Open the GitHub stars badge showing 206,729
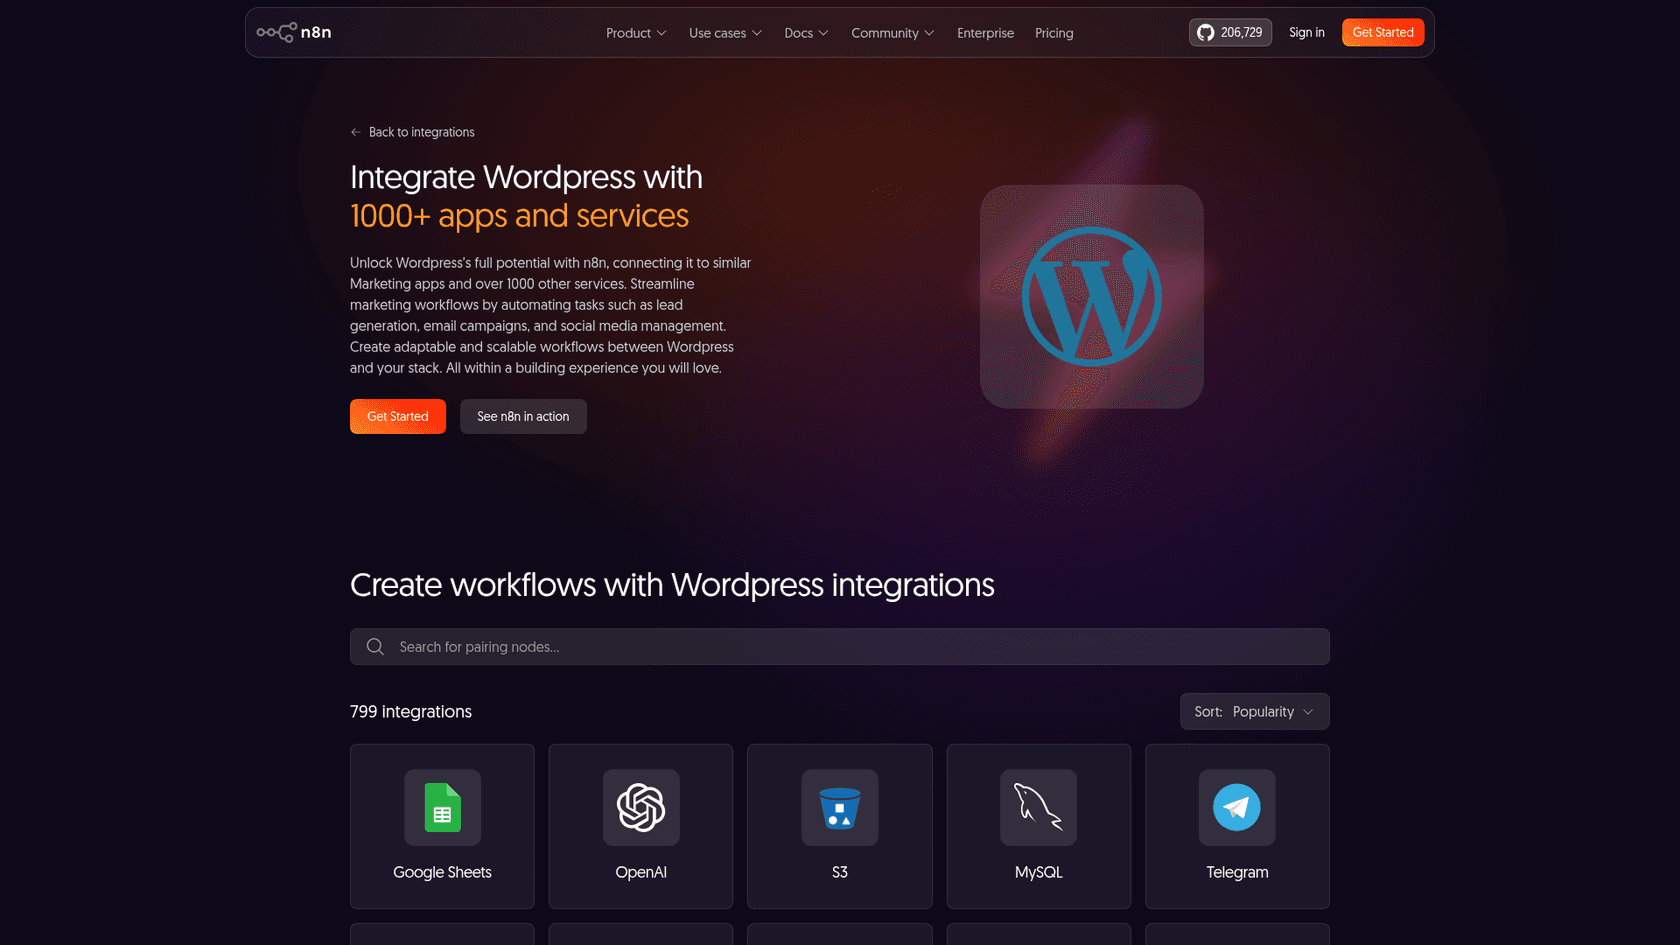 (x=1230, y=32)
